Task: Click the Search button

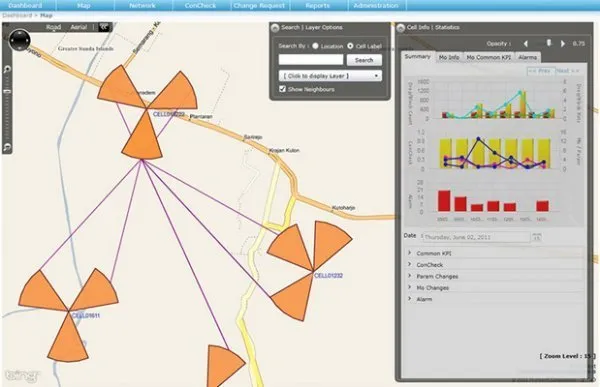Action: coord(364,60)
